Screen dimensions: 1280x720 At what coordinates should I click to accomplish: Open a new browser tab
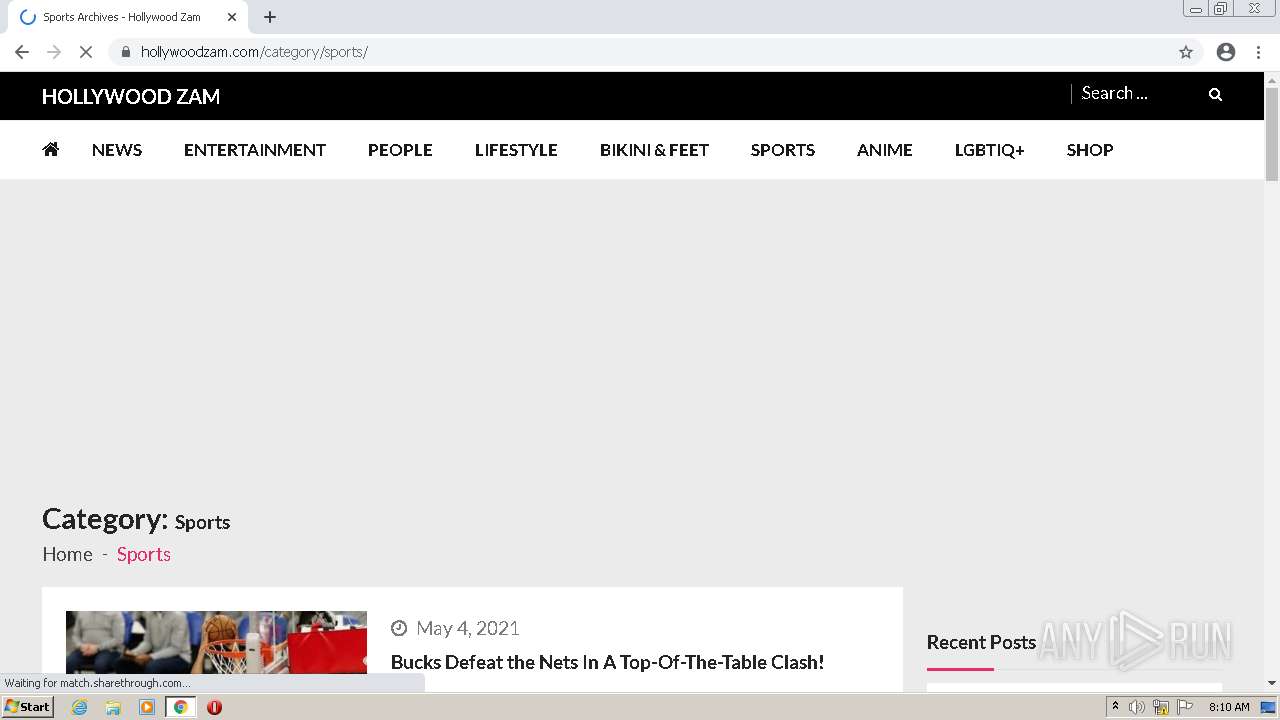[x=270, y=17]
